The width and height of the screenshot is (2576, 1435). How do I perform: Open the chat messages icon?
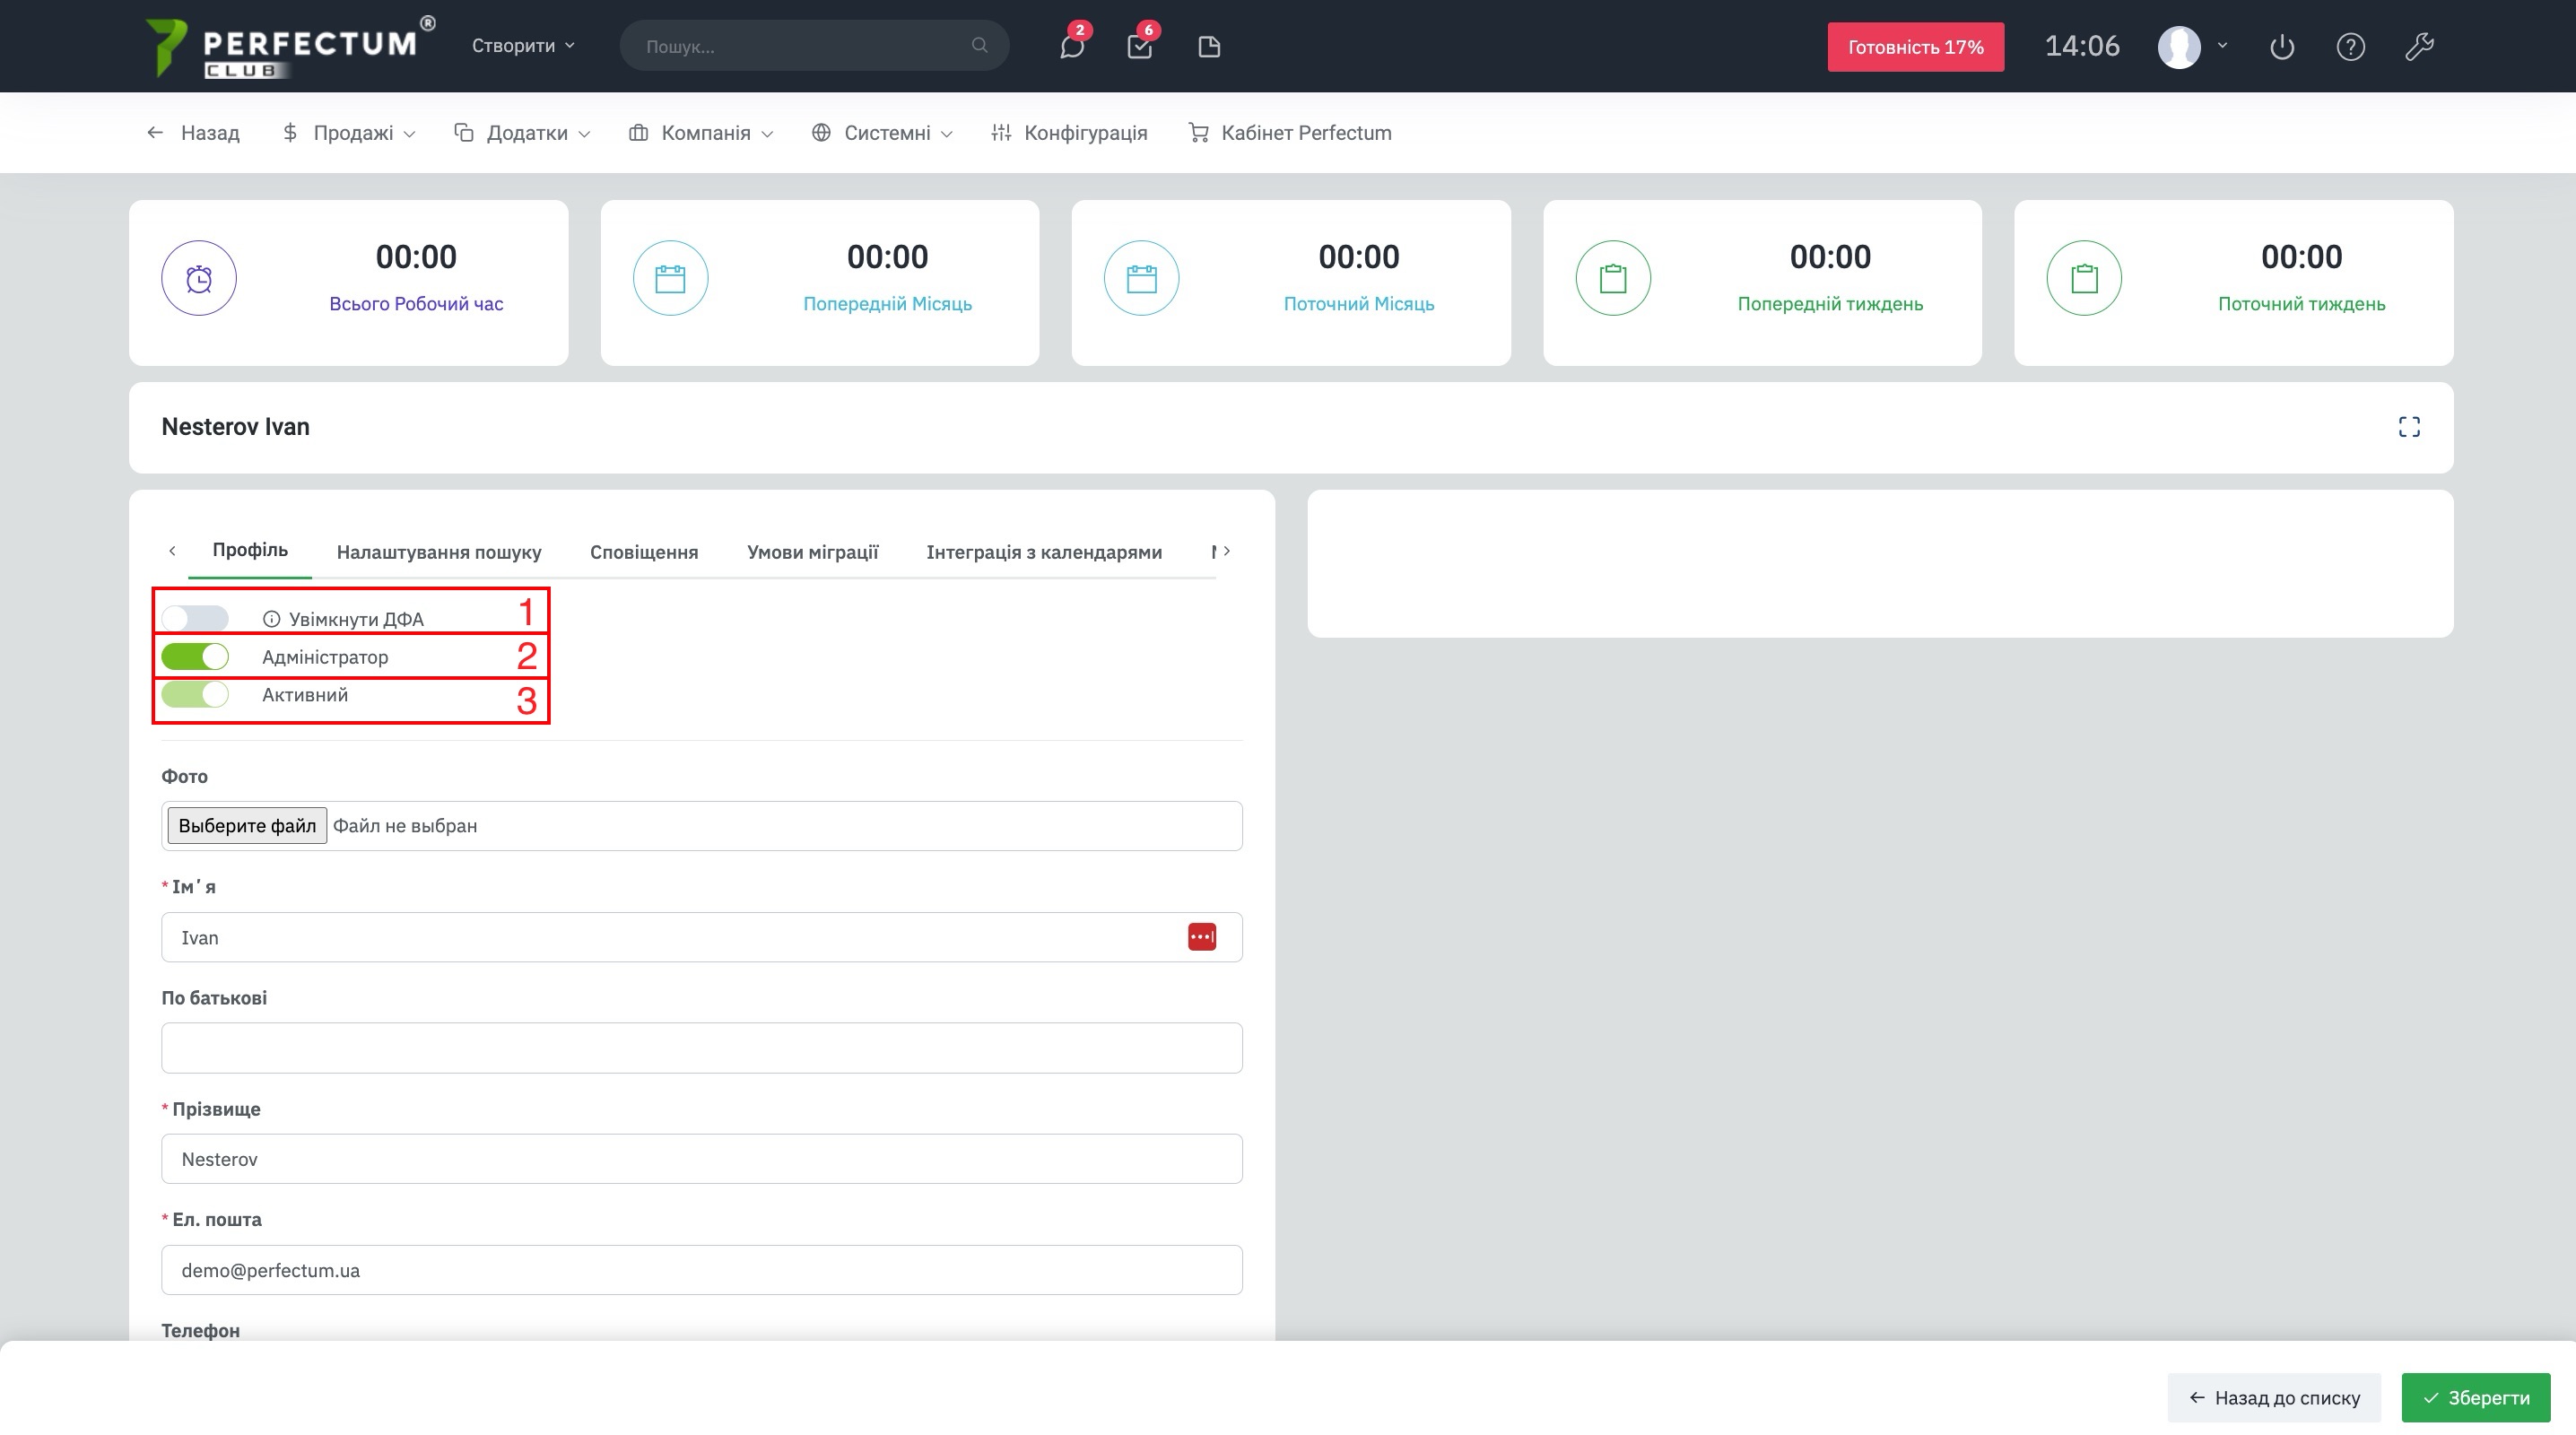pos(1071,47)
